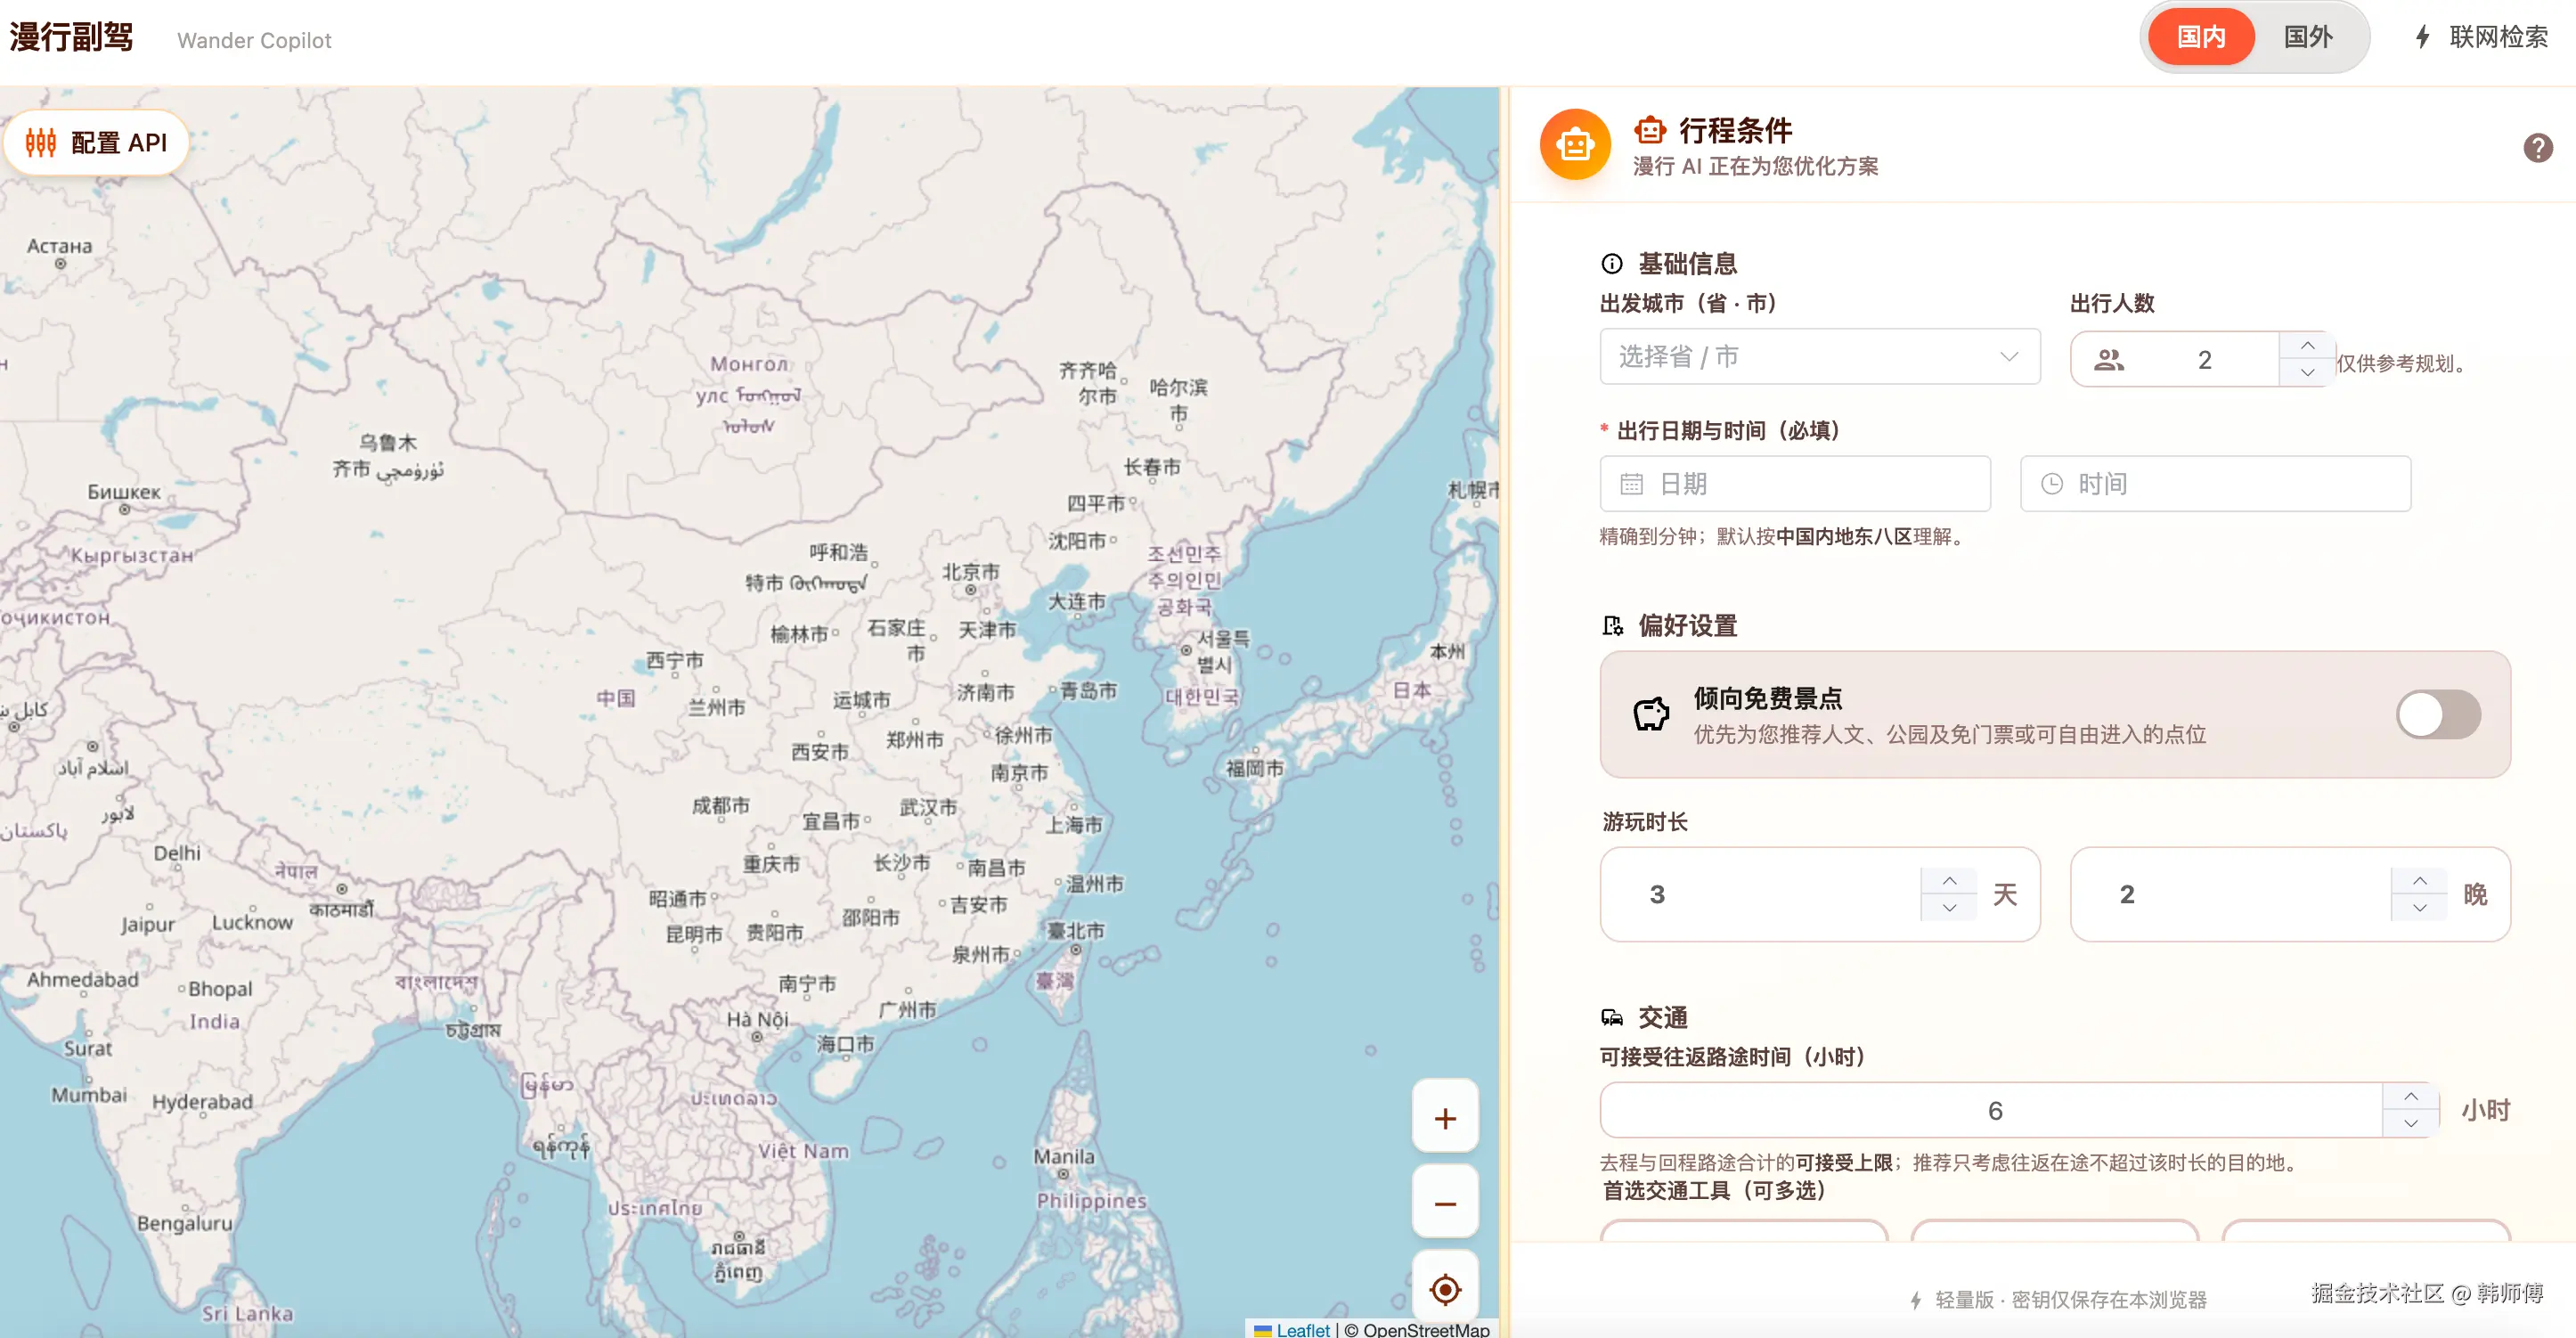Decrease 出行人数 traveler count
The width and height of the screenshot is (2576, 1338).
pos(2306,372)
